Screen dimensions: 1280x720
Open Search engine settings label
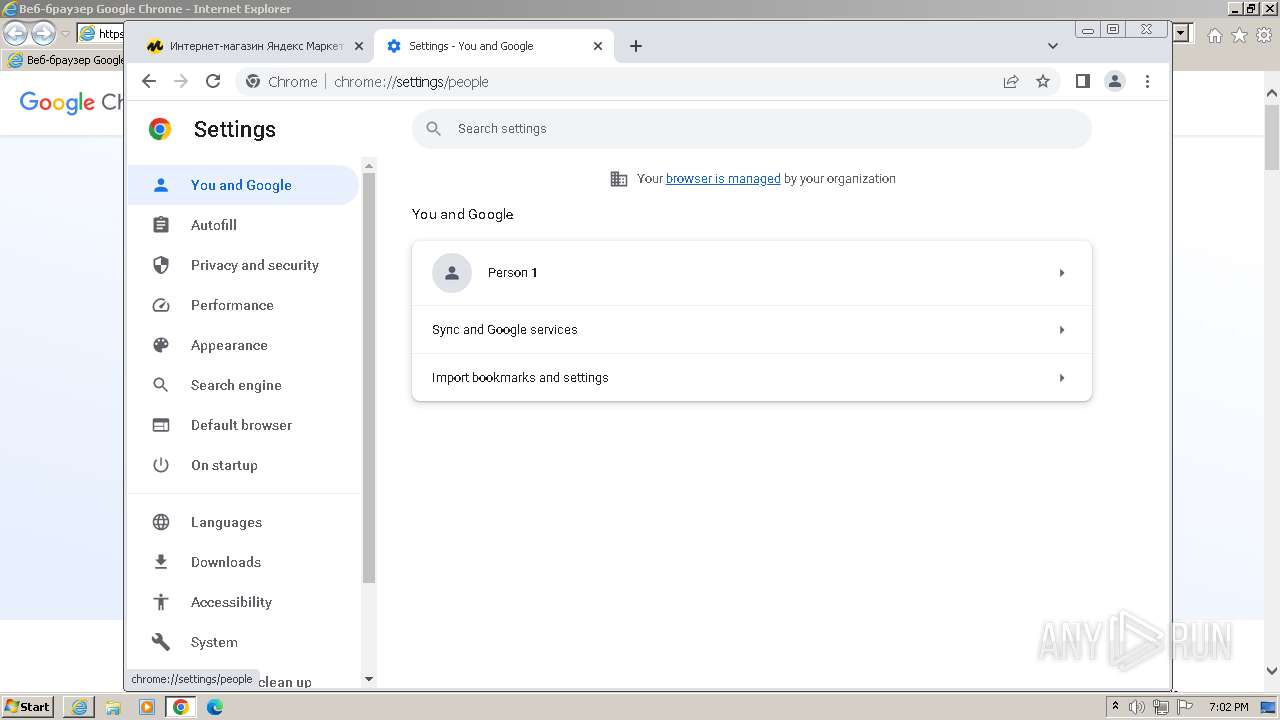[x=236, y=385]
